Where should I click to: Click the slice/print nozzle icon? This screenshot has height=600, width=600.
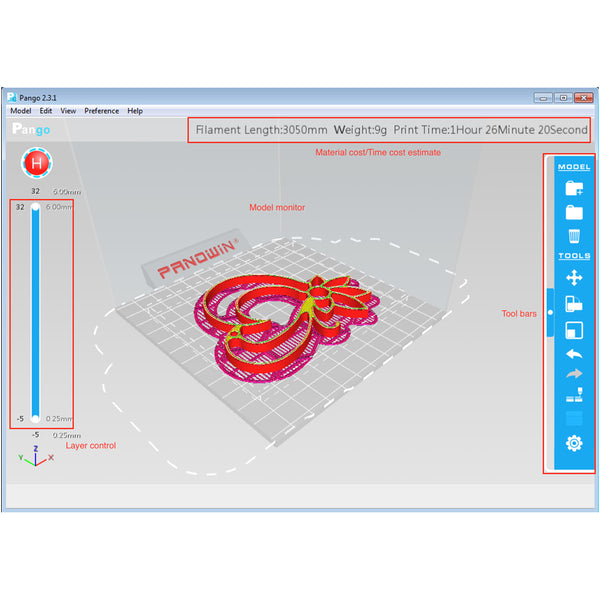pos(574,397)
